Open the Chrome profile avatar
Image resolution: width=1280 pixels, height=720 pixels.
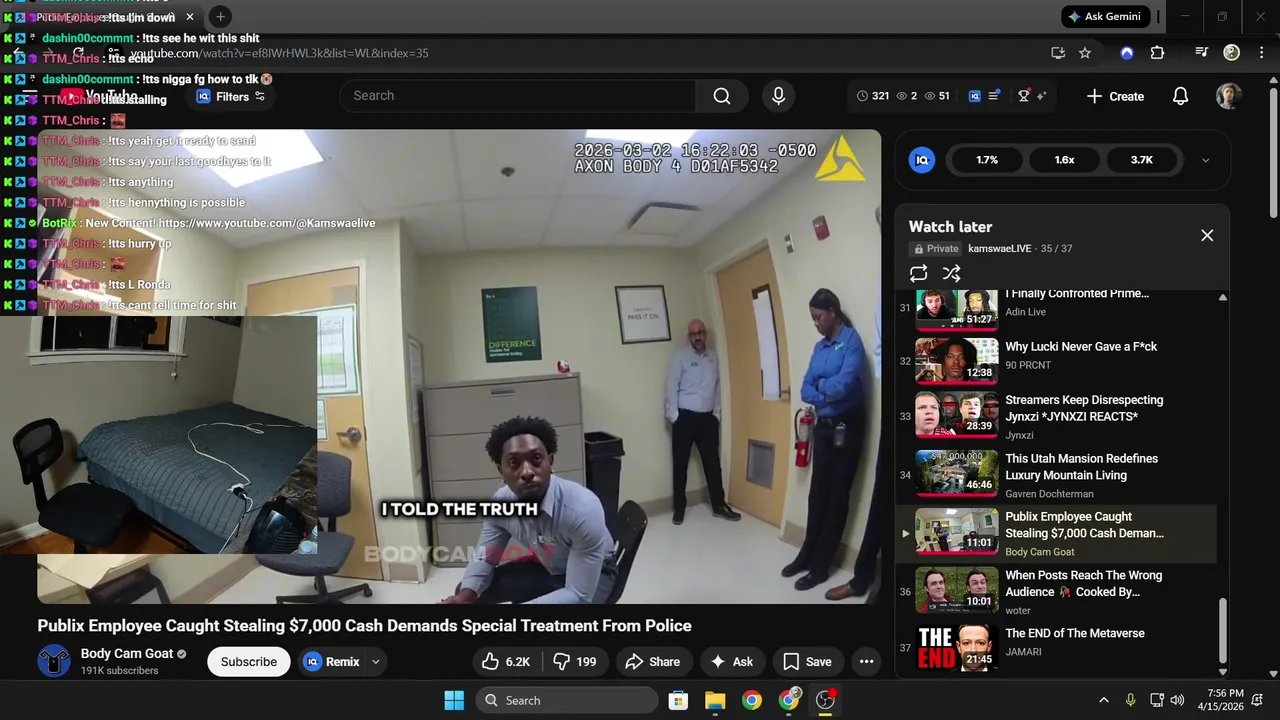pos(1232,53)
